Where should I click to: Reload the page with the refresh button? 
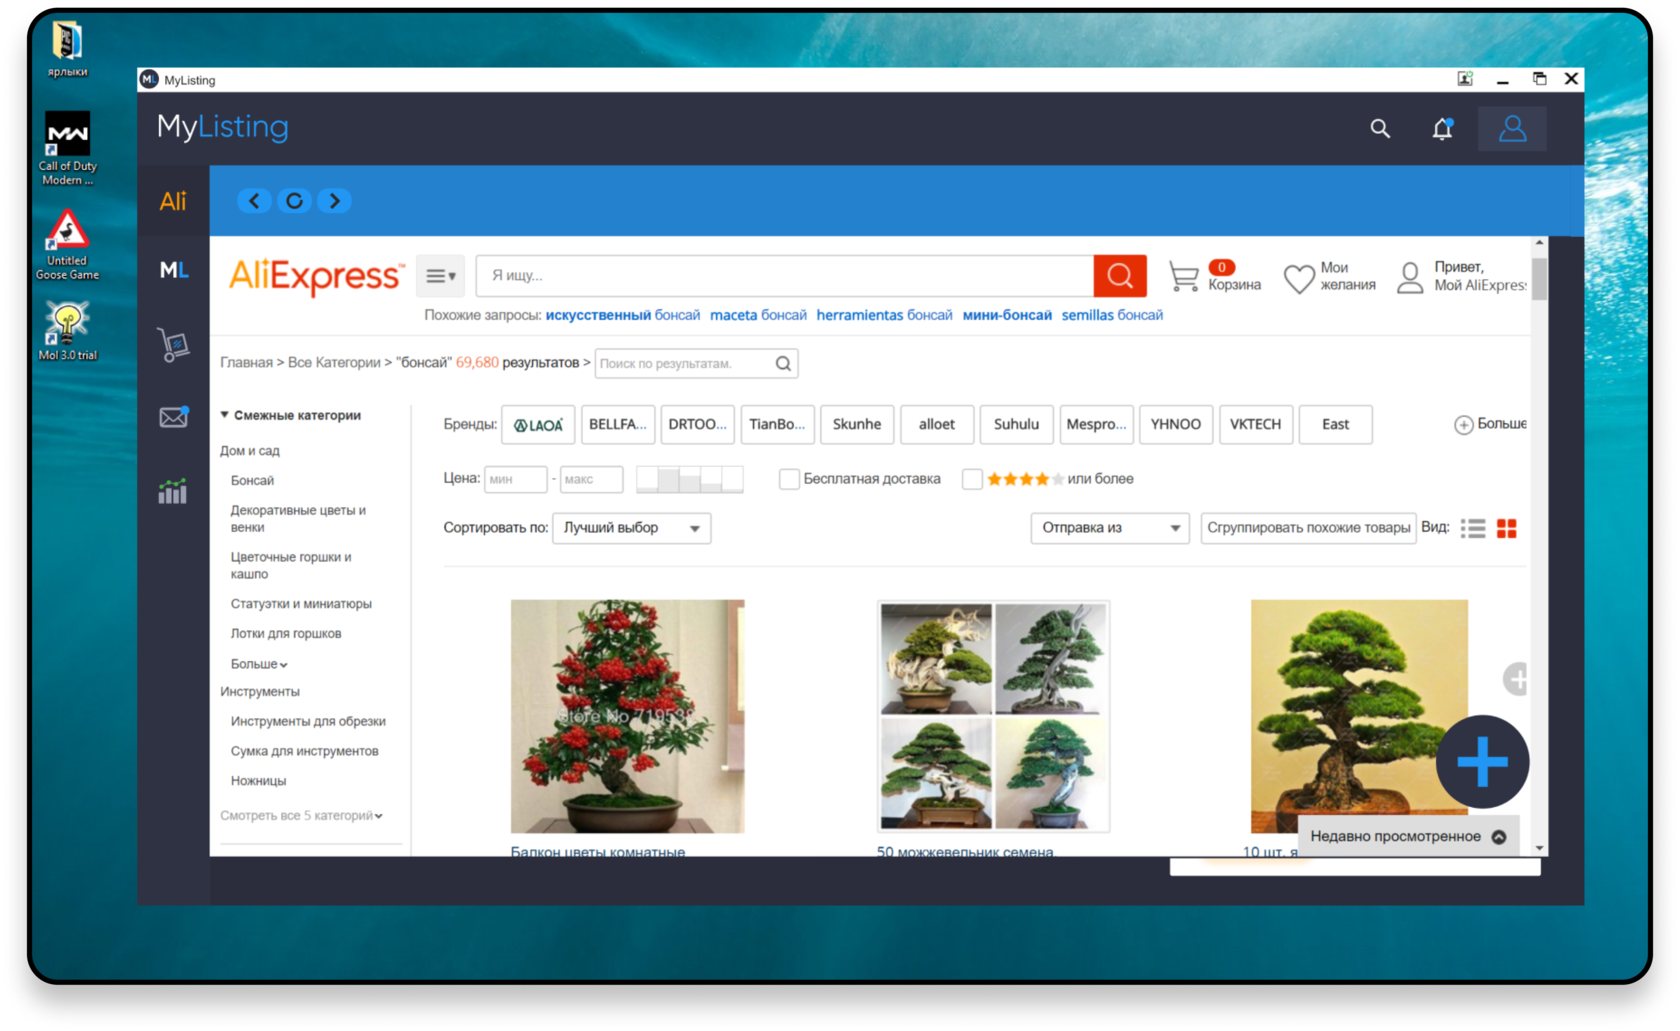tap(294, 201)
